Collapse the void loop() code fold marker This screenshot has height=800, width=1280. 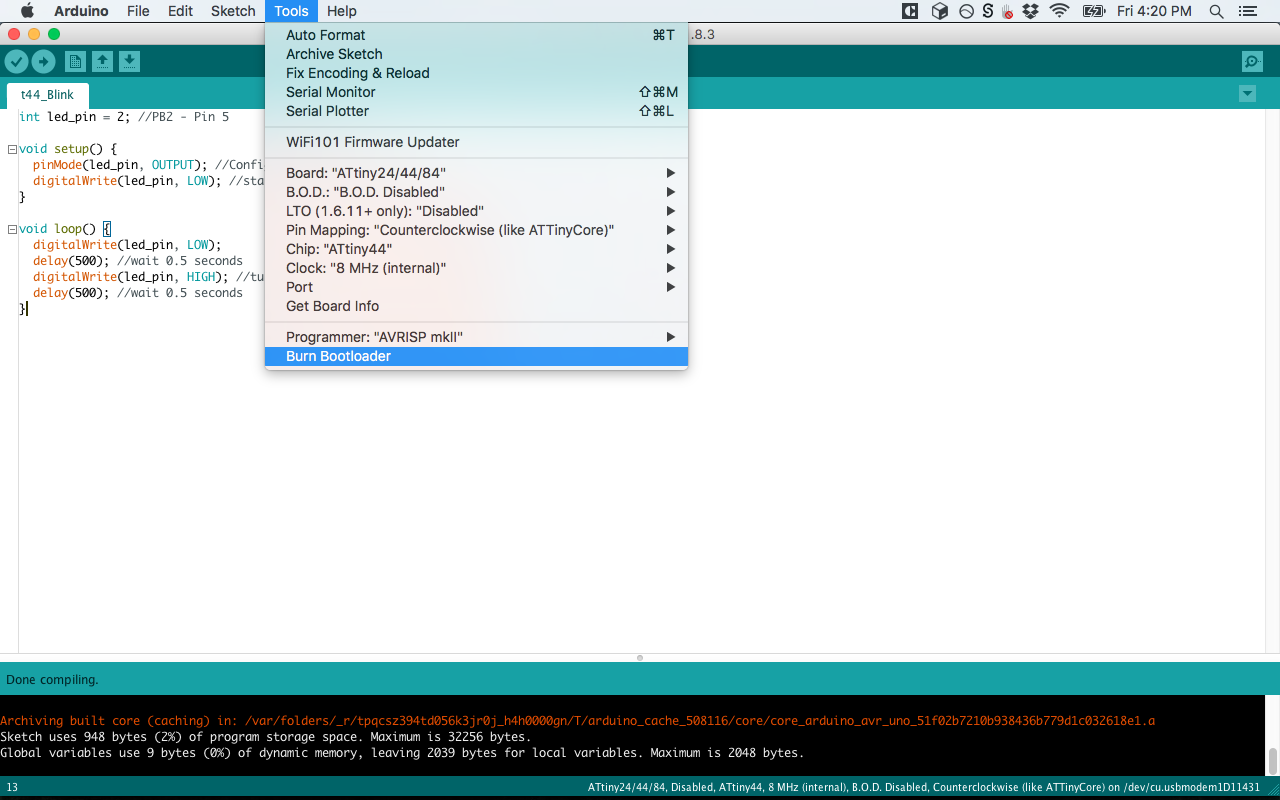coord(11,229)
